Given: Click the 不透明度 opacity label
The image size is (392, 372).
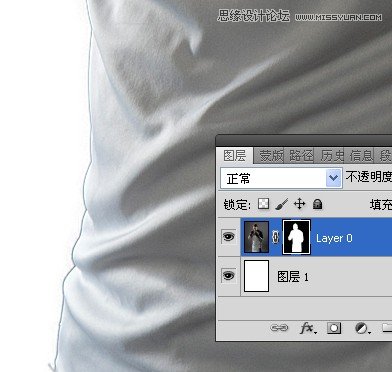Looking at the screenshot, I should (x=368, y=177).
